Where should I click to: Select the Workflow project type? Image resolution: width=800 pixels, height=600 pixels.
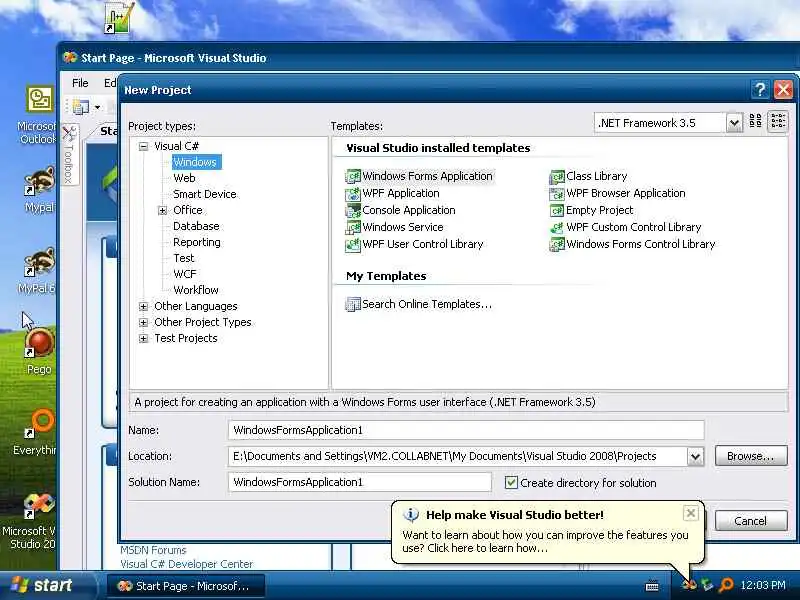pyautogui.click(x=196, y=290)
